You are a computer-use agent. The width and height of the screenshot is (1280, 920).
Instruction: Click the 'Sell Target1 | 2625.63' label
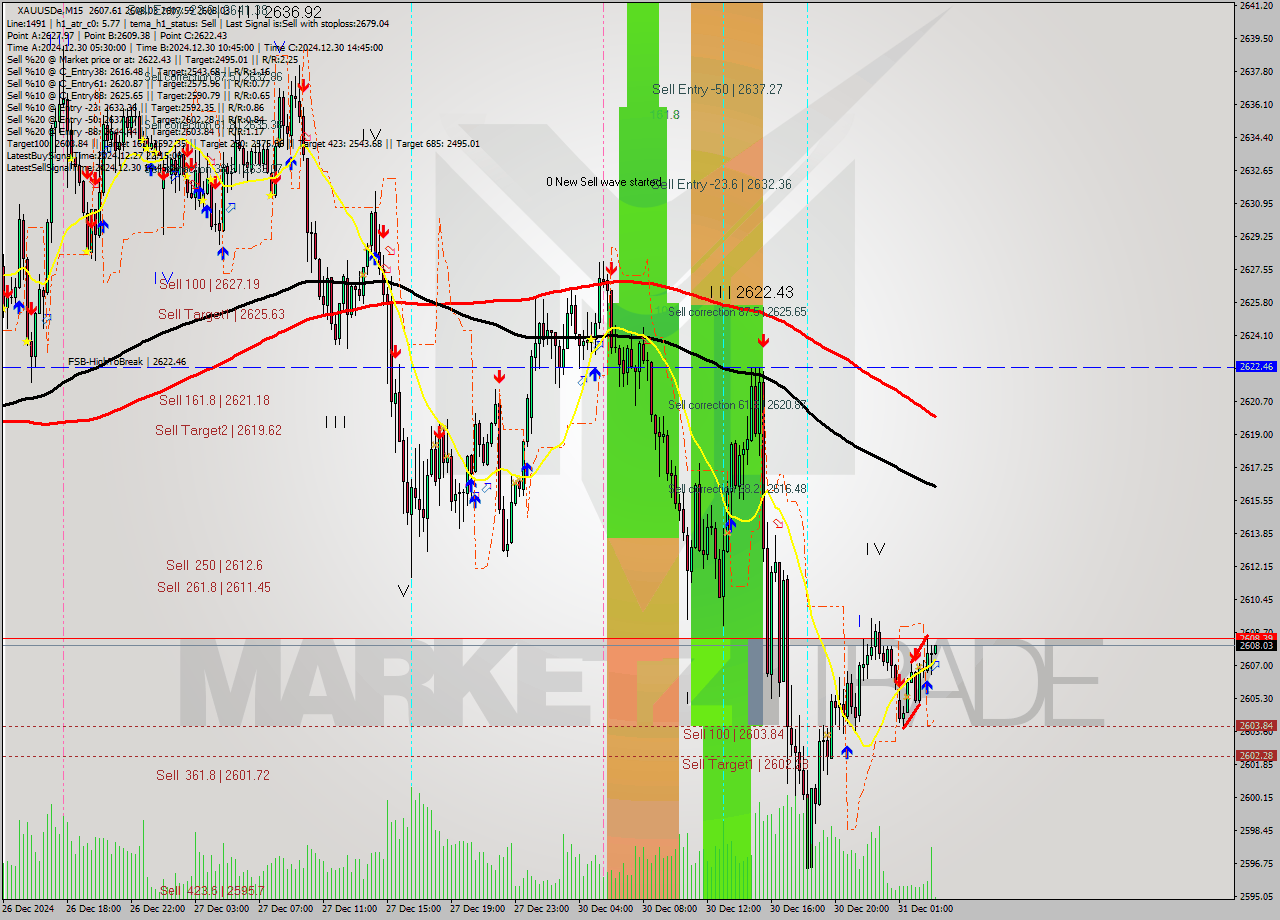(x=221, y=314)
